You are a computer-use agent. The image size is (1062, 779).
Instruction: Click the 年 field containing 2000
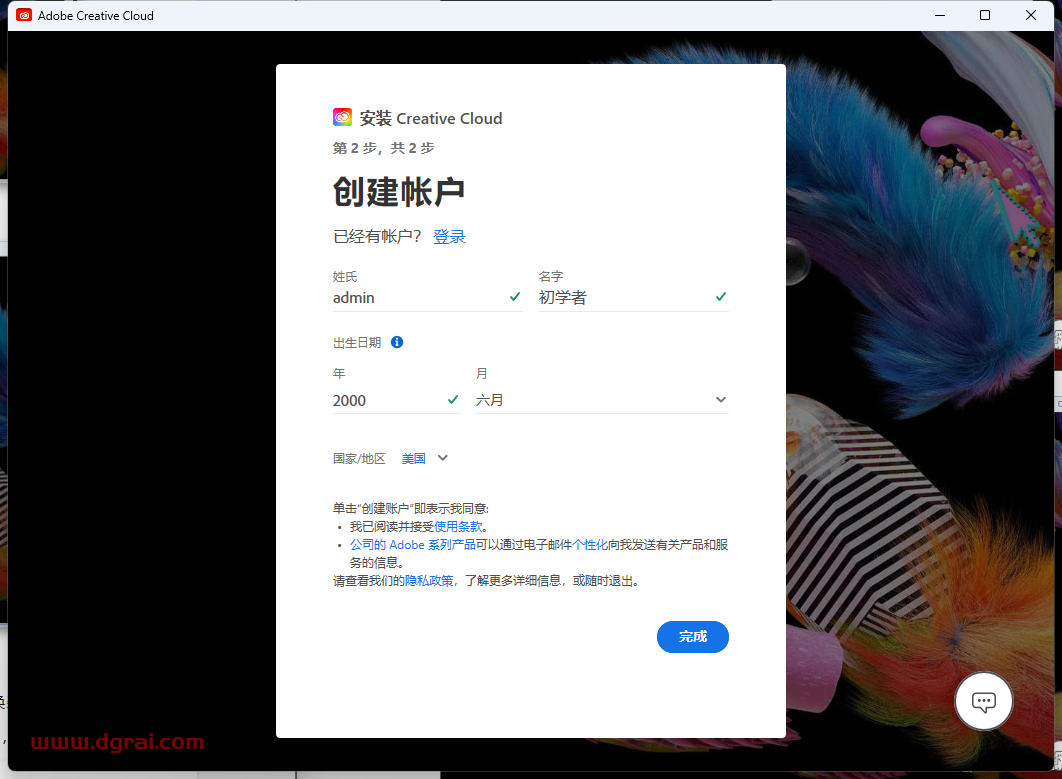(x=386, y=400)
